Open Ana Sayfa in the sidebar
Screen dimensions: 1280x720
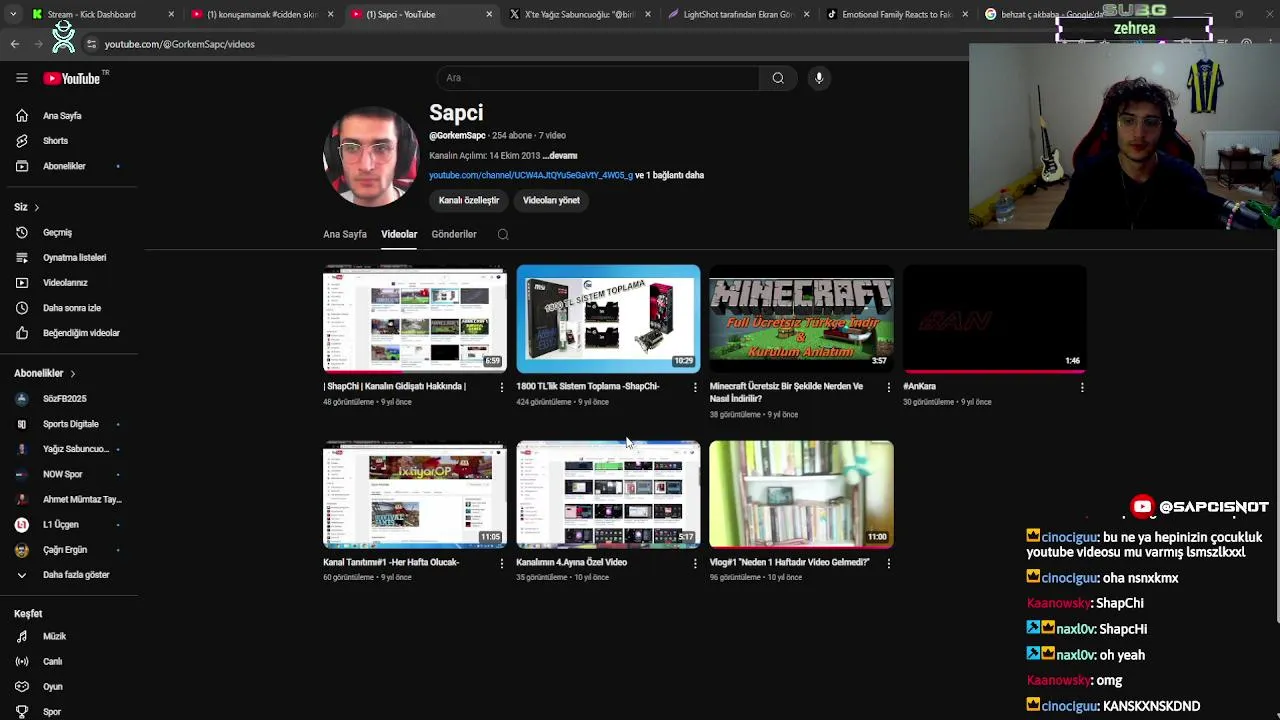coord(62,116)
